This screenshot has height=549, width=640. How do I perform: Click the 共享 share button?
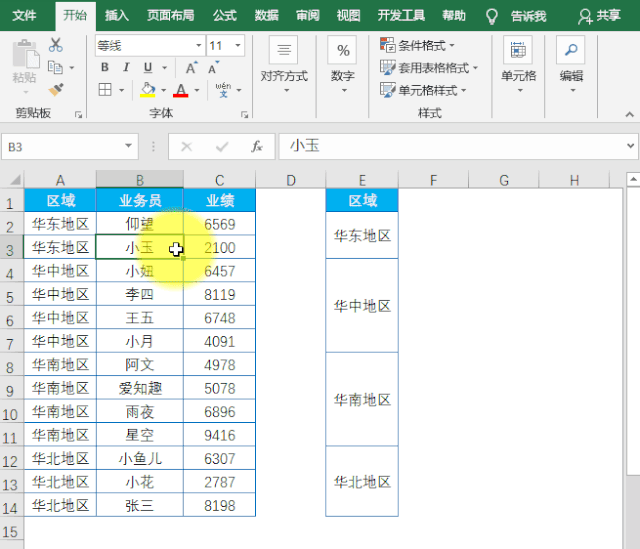[600, 16]
